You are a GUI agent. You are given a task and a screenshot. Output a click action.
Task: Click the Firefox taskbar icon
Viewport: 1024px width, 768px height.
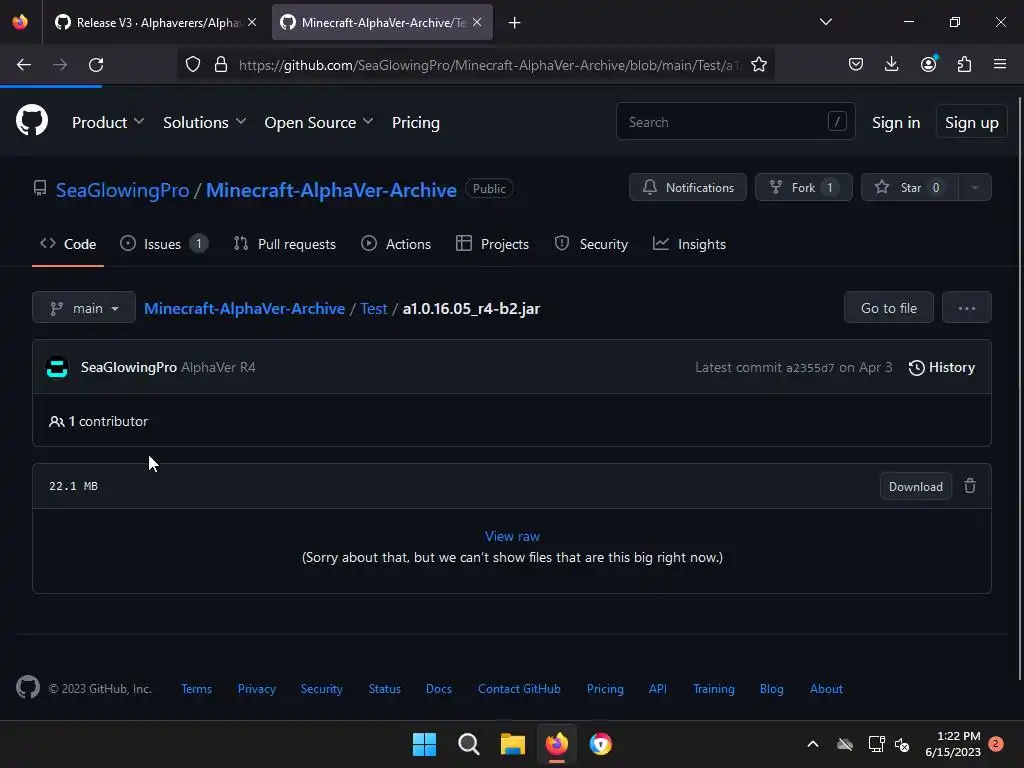(x=556, y=744)
